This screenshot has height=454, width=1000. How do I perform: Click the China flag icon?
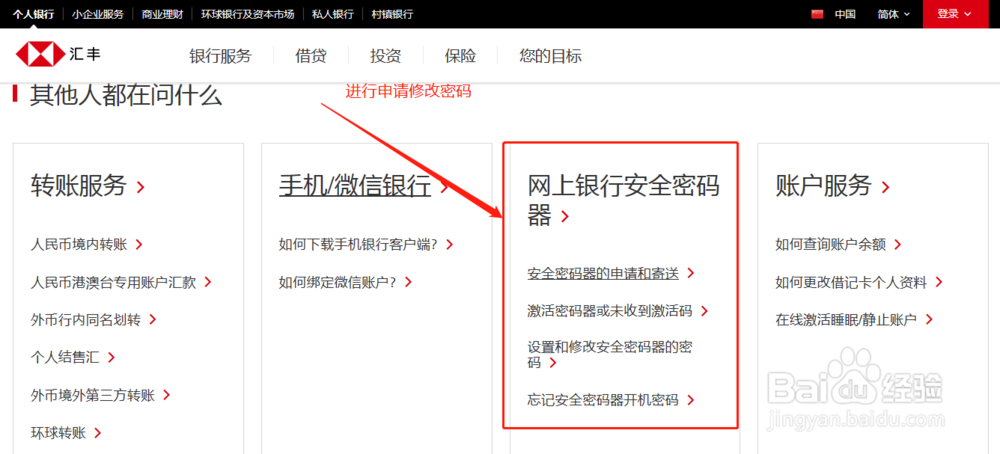pos(817,14)
